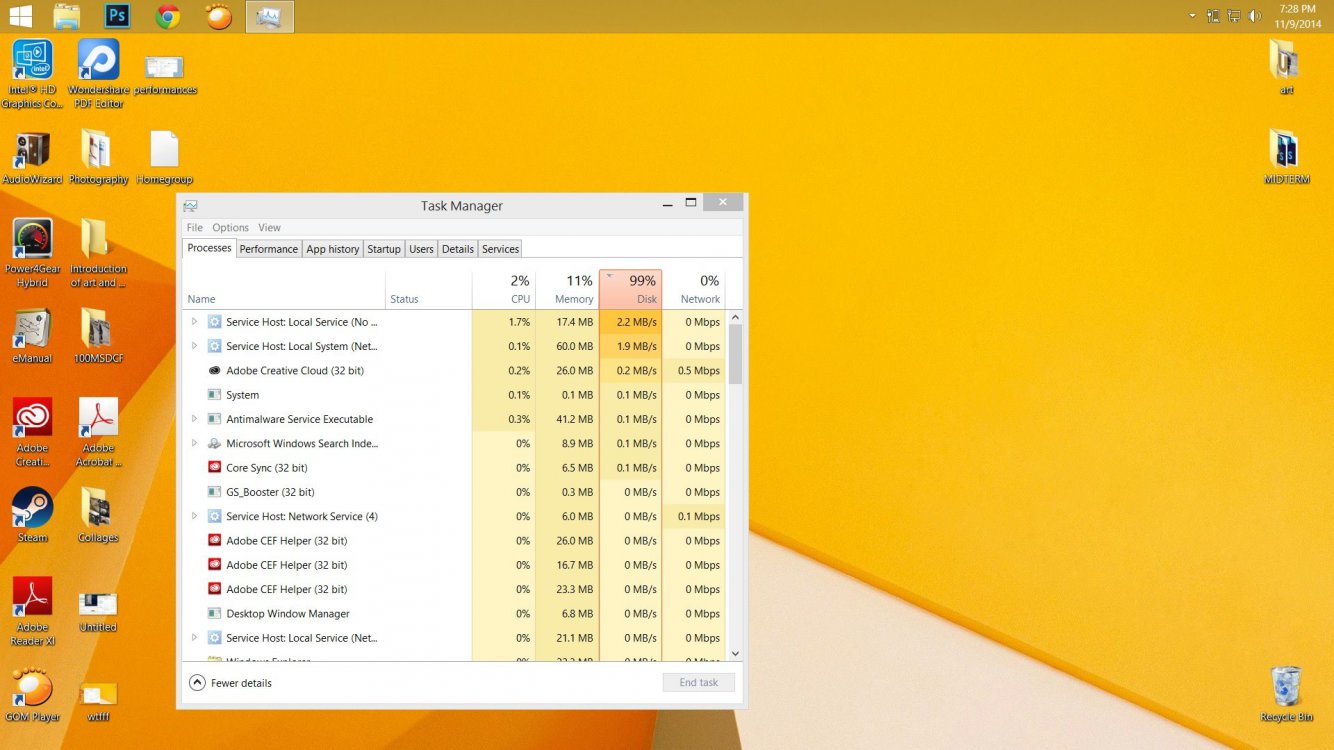Open the View menu
1334x750 pixels.
click(x=269, y=228)
